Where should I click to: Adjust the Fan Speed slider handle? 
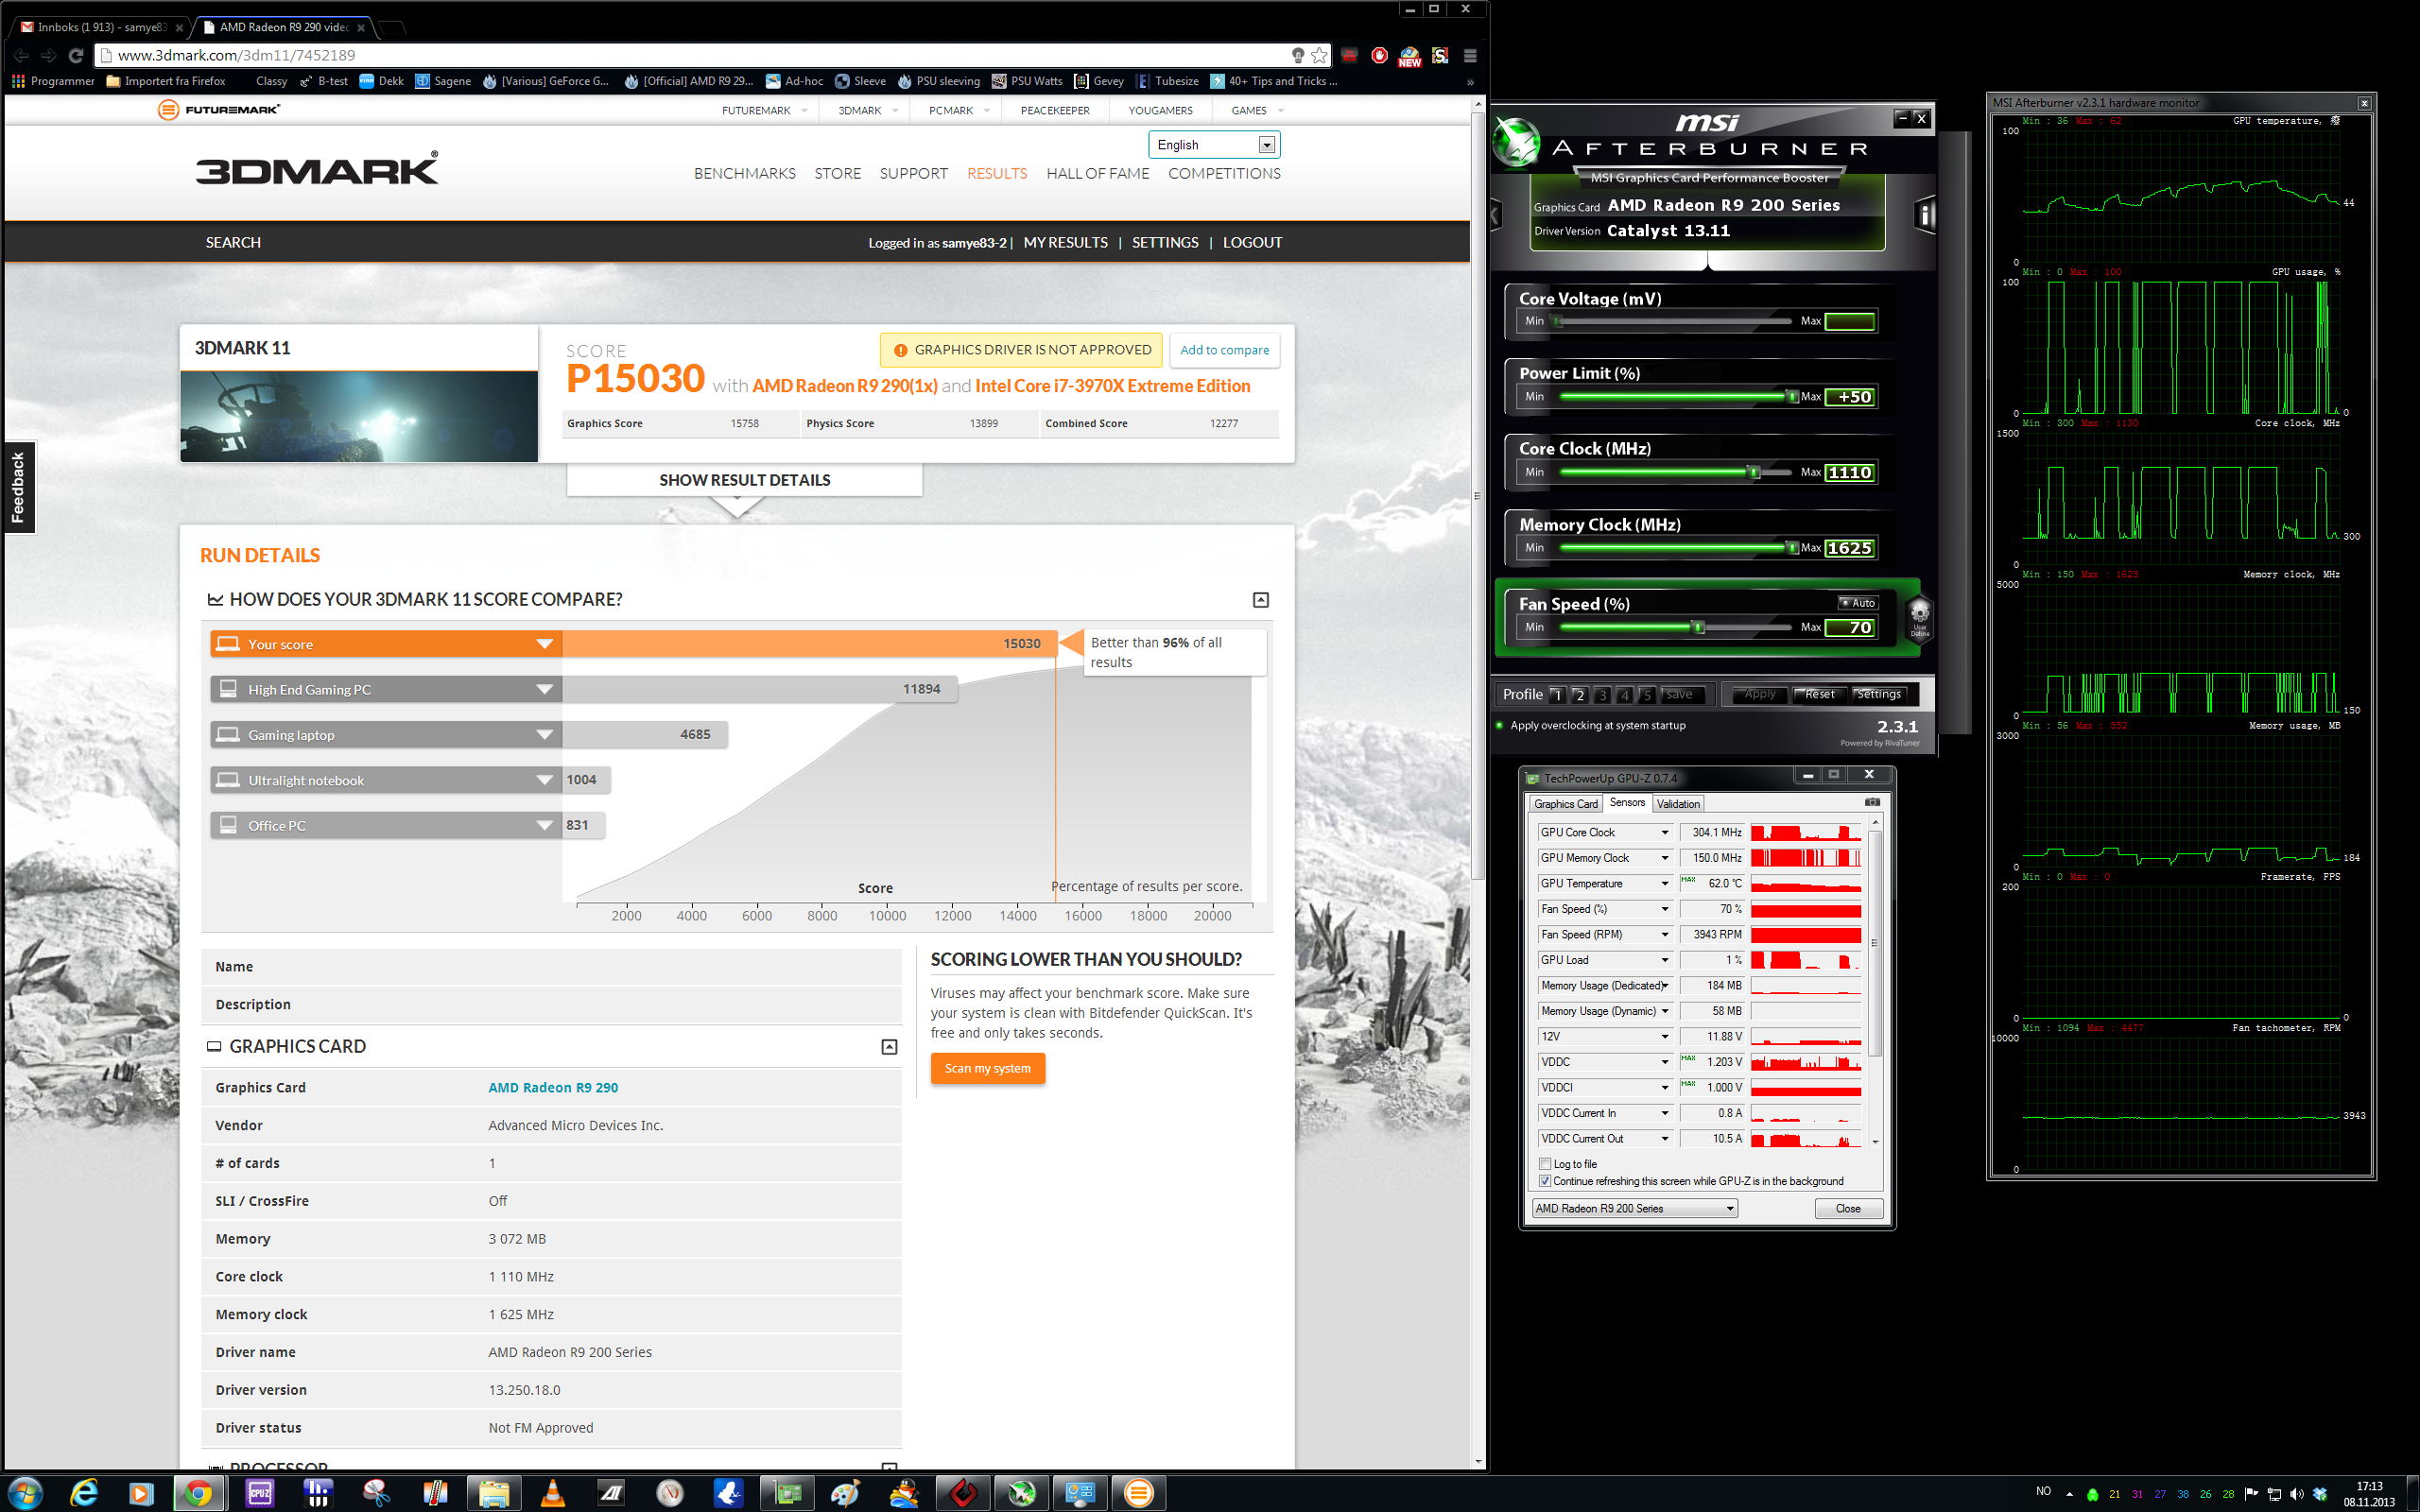coord(1697,627)
